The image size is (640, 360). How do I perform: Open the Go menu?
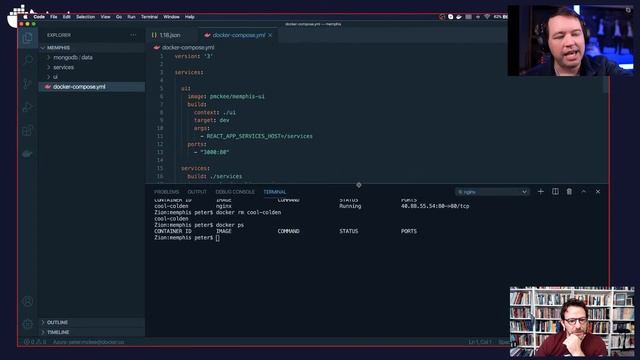point(119,17)
